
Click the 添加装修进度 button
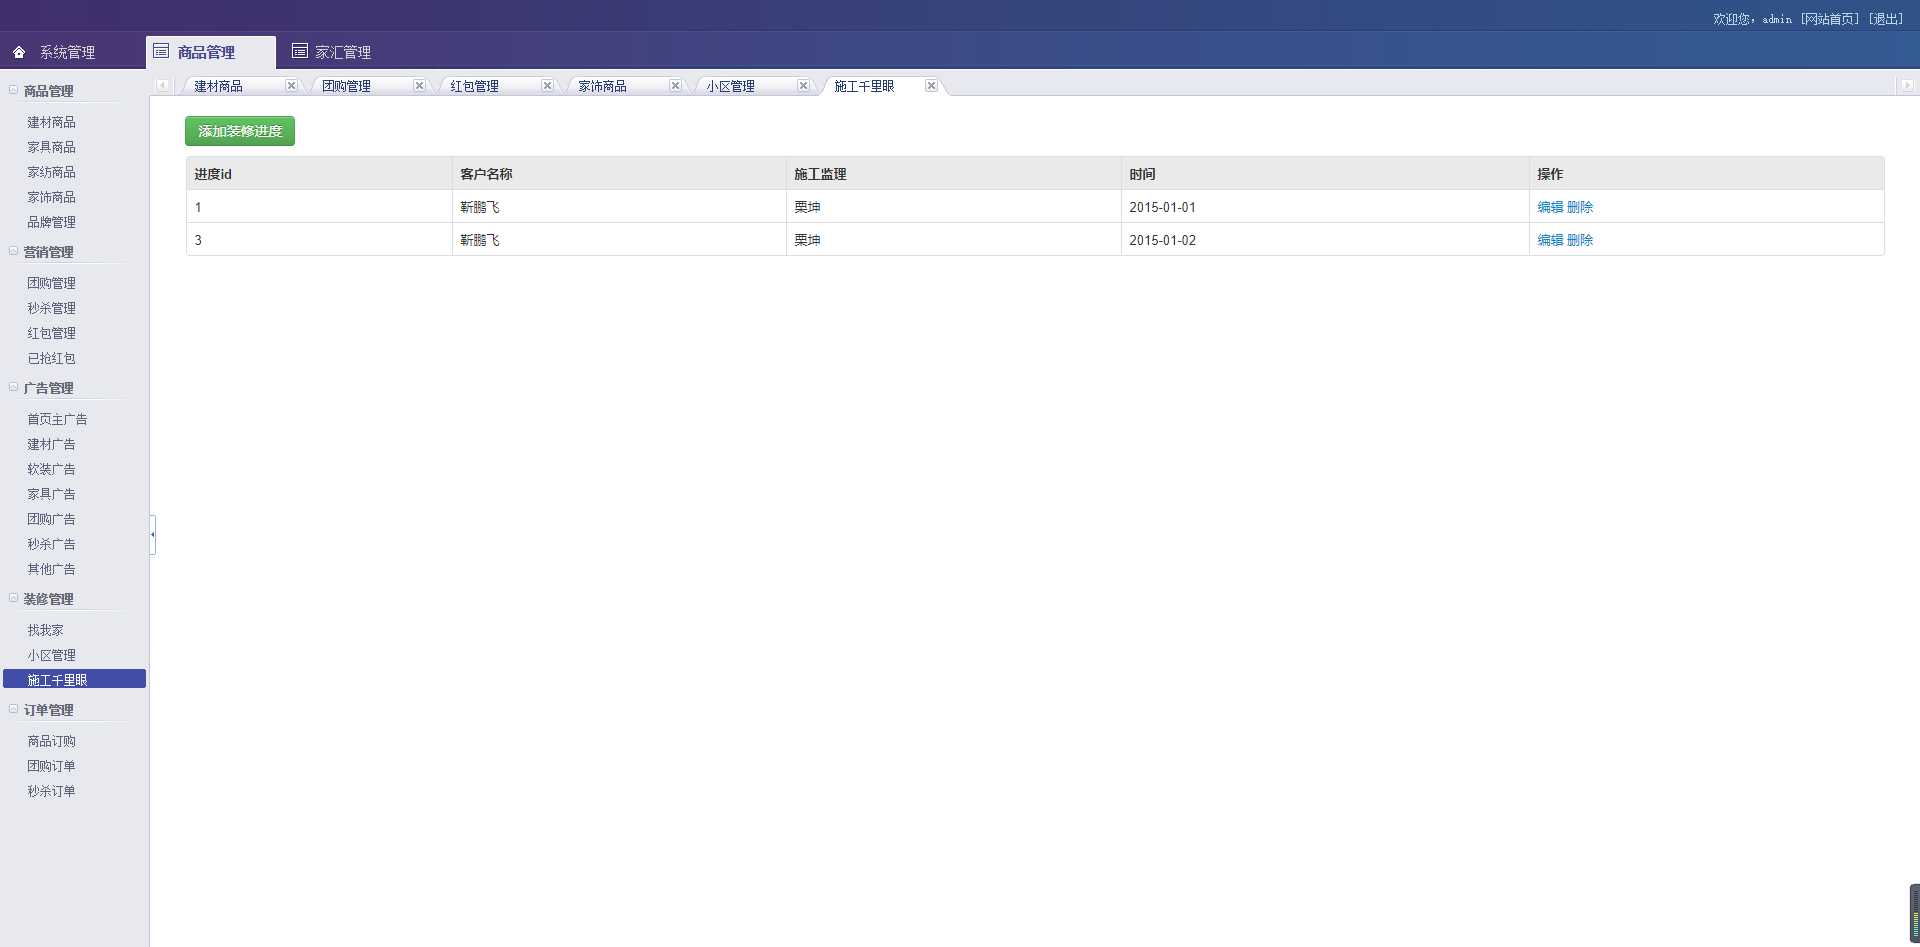click(240, 131)
